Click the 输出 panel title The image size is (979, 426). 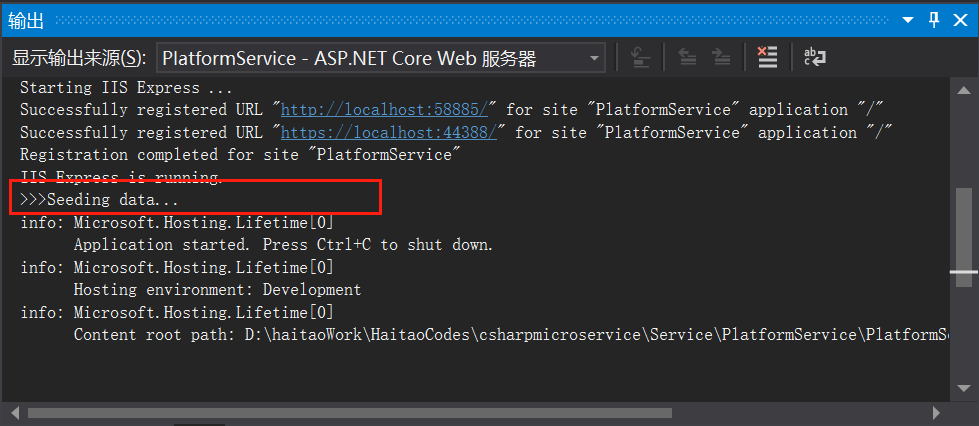pyautogui.click(x=26, y=21)
